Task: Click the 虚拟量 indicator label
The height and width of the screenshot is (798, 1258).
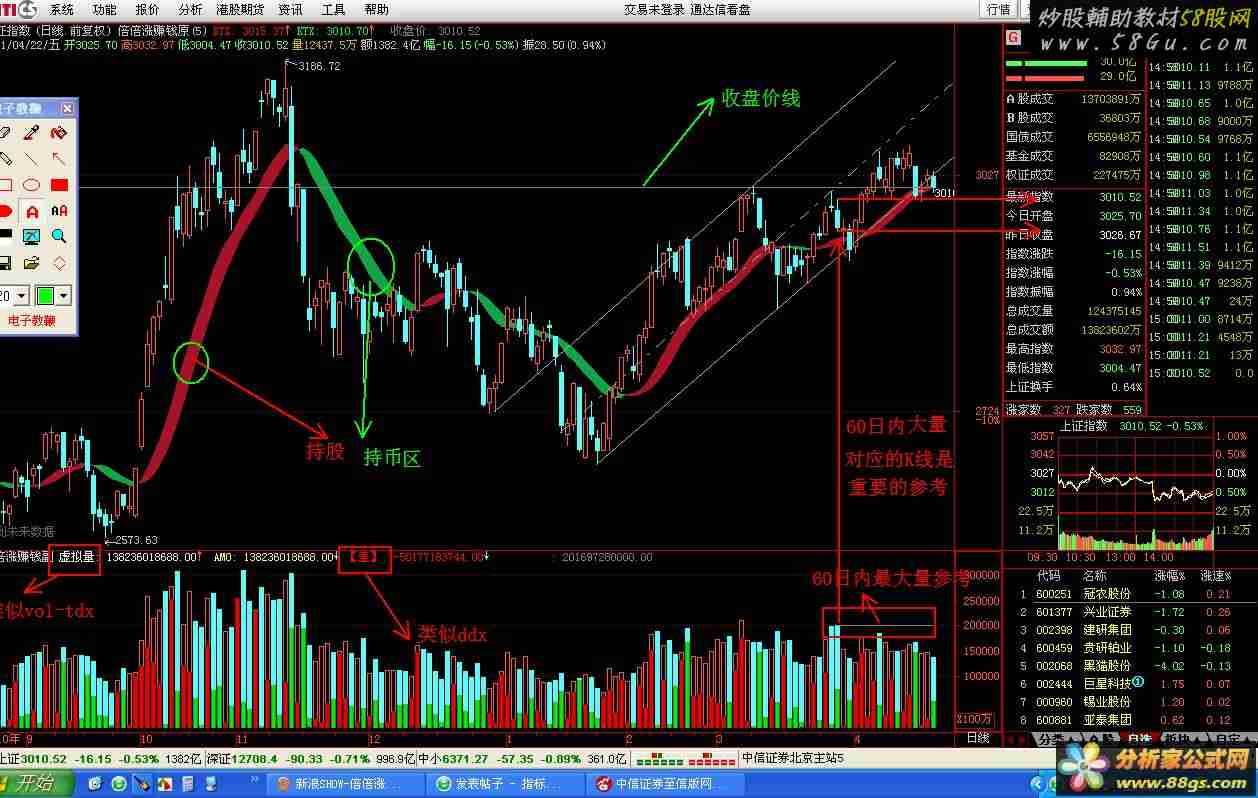Action: pos(76,557)
